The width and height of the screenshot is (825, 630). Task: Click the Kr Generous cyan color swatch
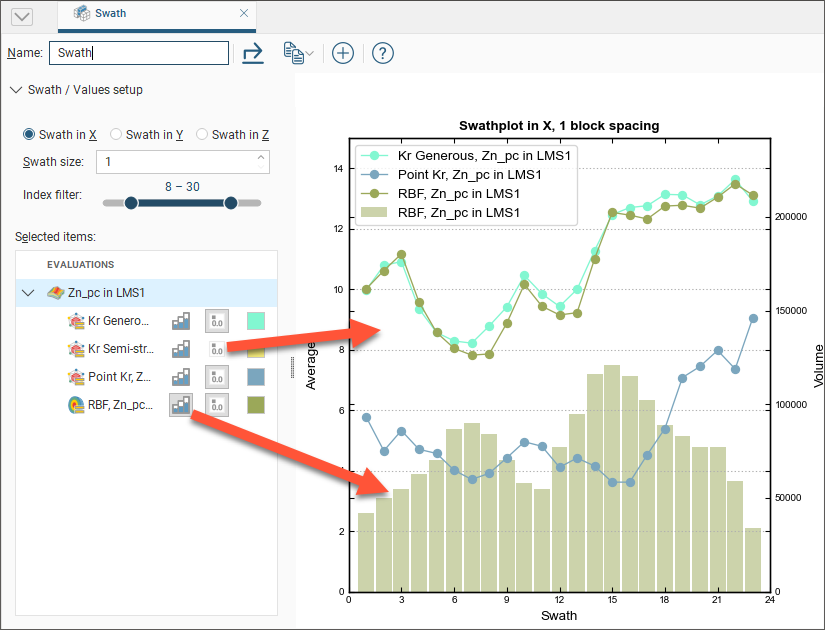click(256, 321)
